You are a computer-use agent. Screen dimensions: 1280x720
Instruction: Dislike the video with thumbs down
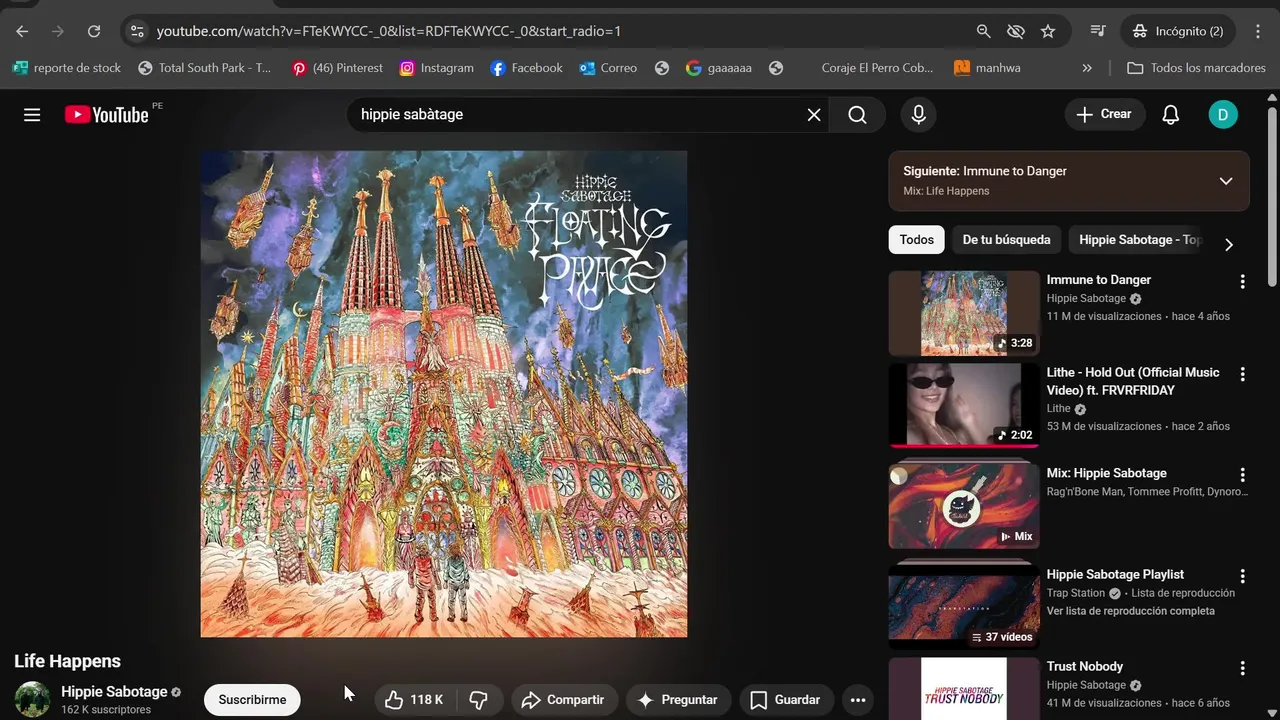click(x=479, y=700)
